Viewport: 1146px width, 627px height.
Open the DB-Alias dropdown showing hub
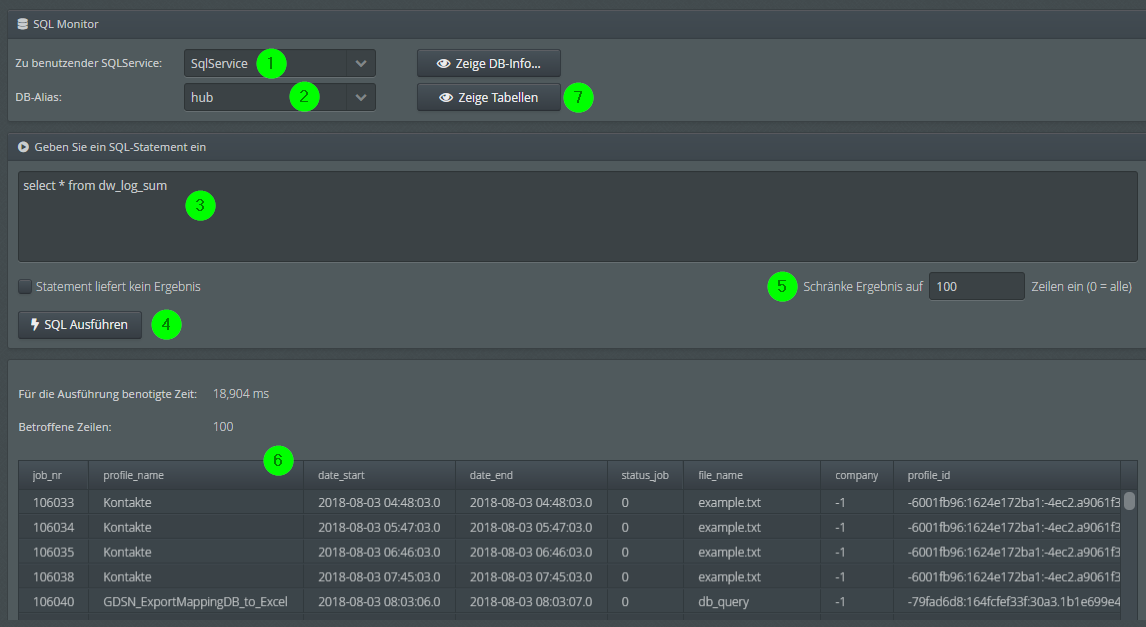tap(280, 97)
